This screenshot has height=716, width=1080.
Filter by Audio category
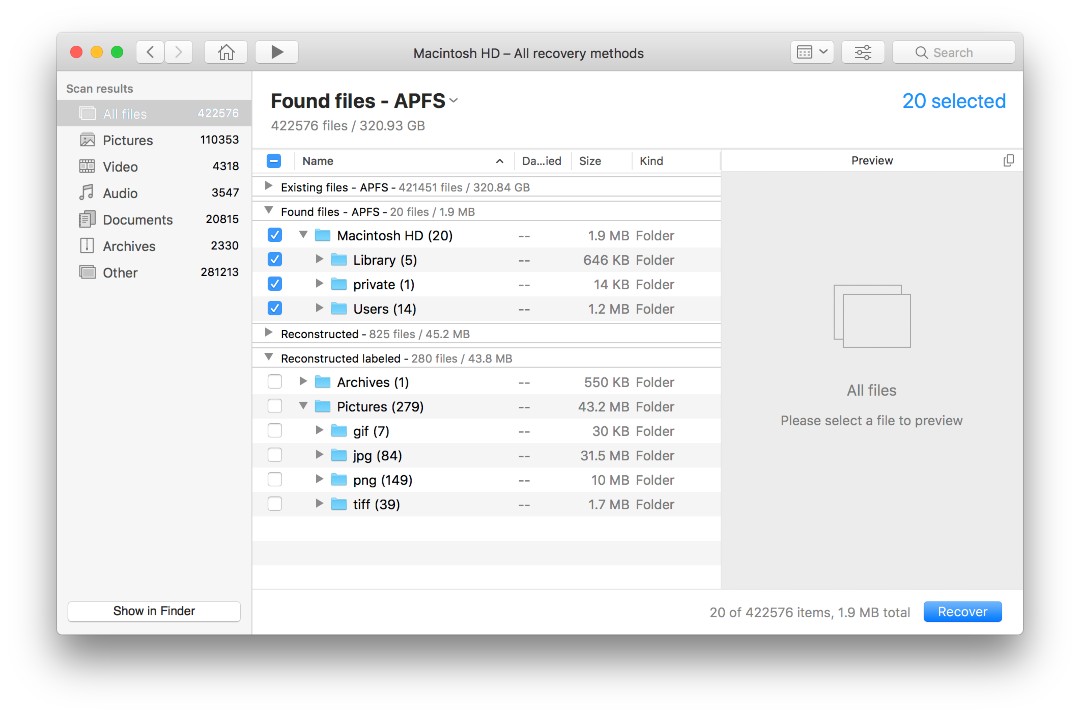[x=154, y=193]
